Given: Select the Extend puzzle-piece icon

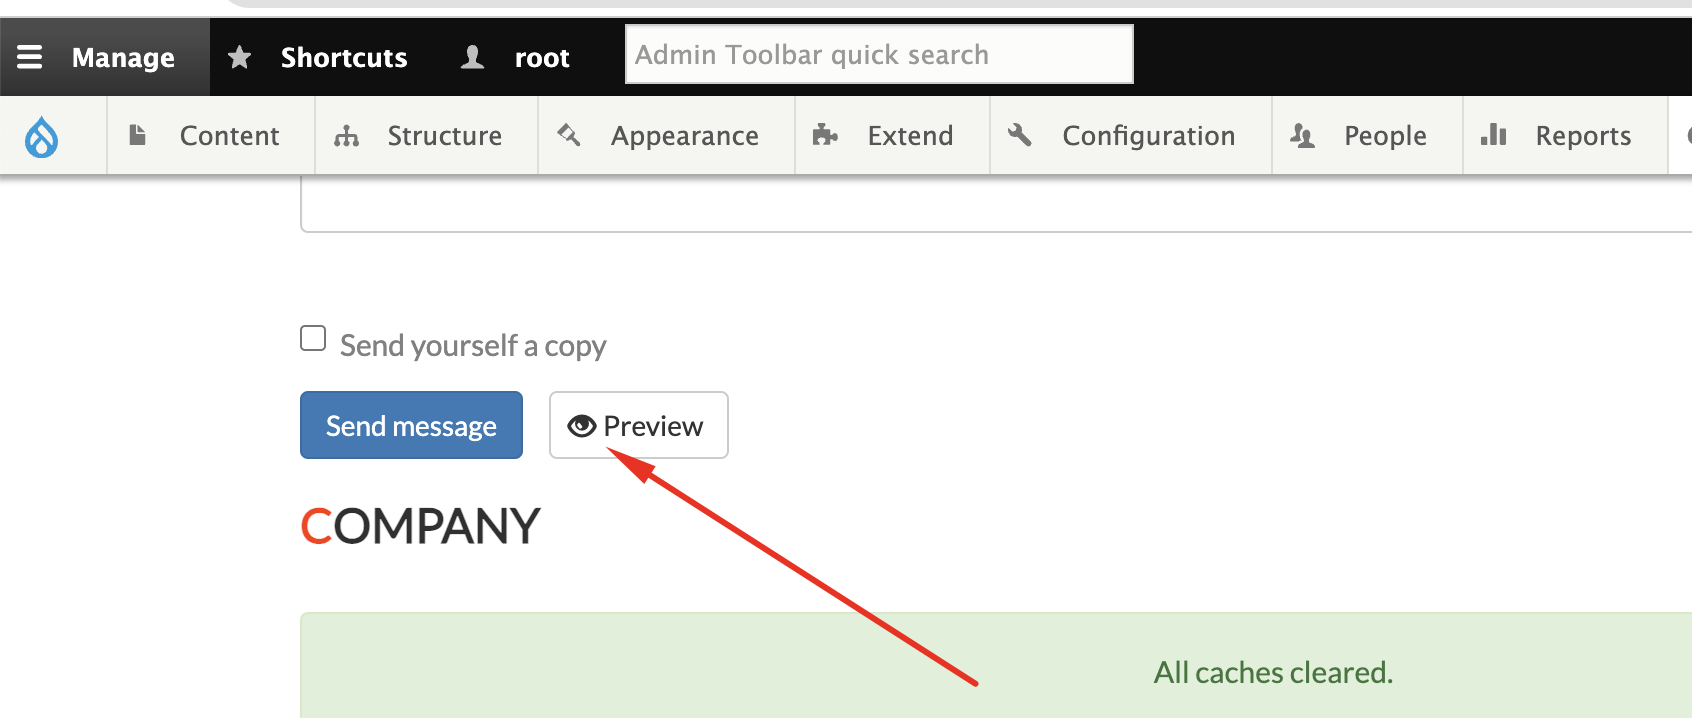Looking at the screenshot, I should point(826,135).
